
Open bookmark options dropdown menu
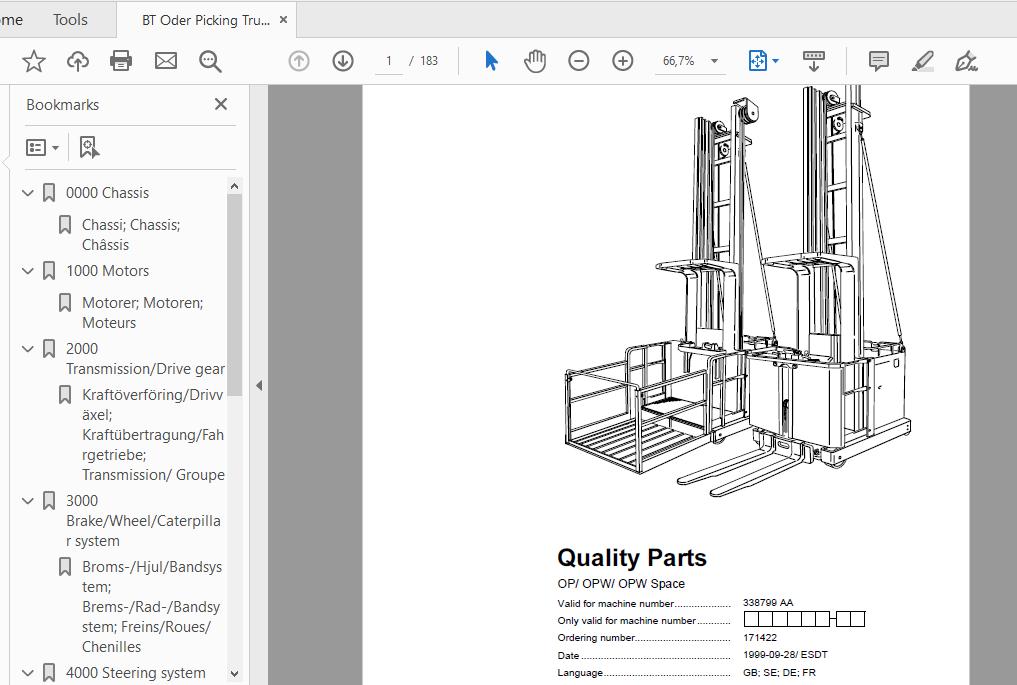pyautogui.click(x=42, y=148)
